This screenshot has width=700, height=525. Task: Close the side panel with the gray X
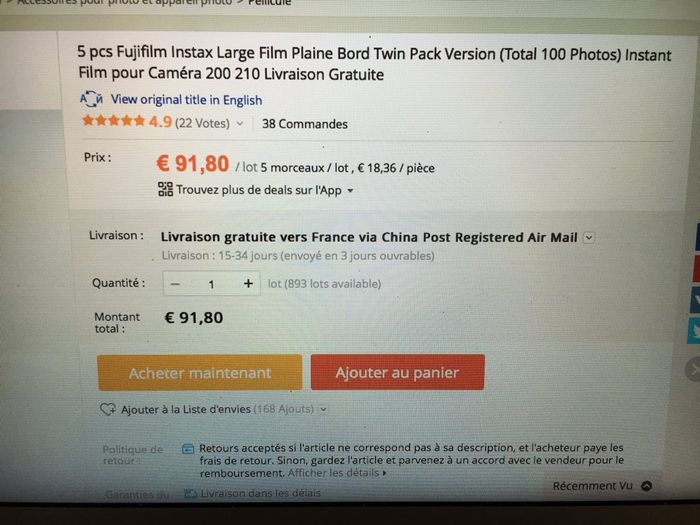pyautogui.click(x=692, y=370)
